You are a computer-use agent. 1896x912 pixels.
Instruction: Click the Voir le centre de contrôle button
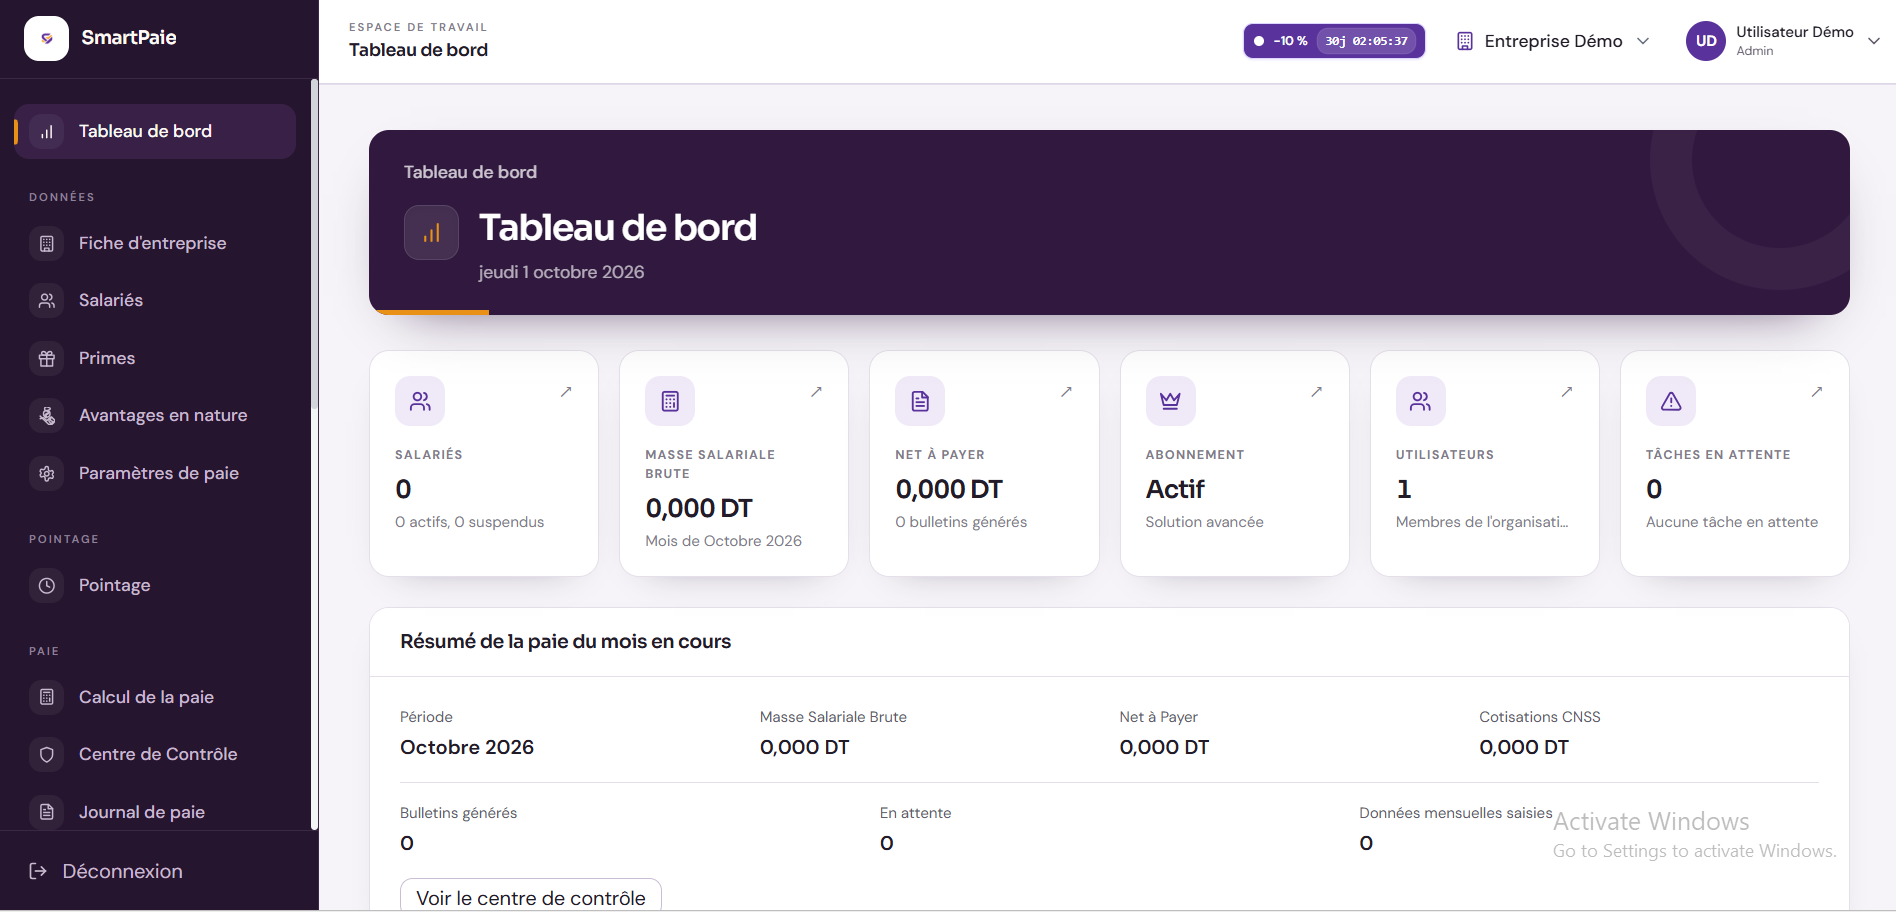click(x=531, y=896)
